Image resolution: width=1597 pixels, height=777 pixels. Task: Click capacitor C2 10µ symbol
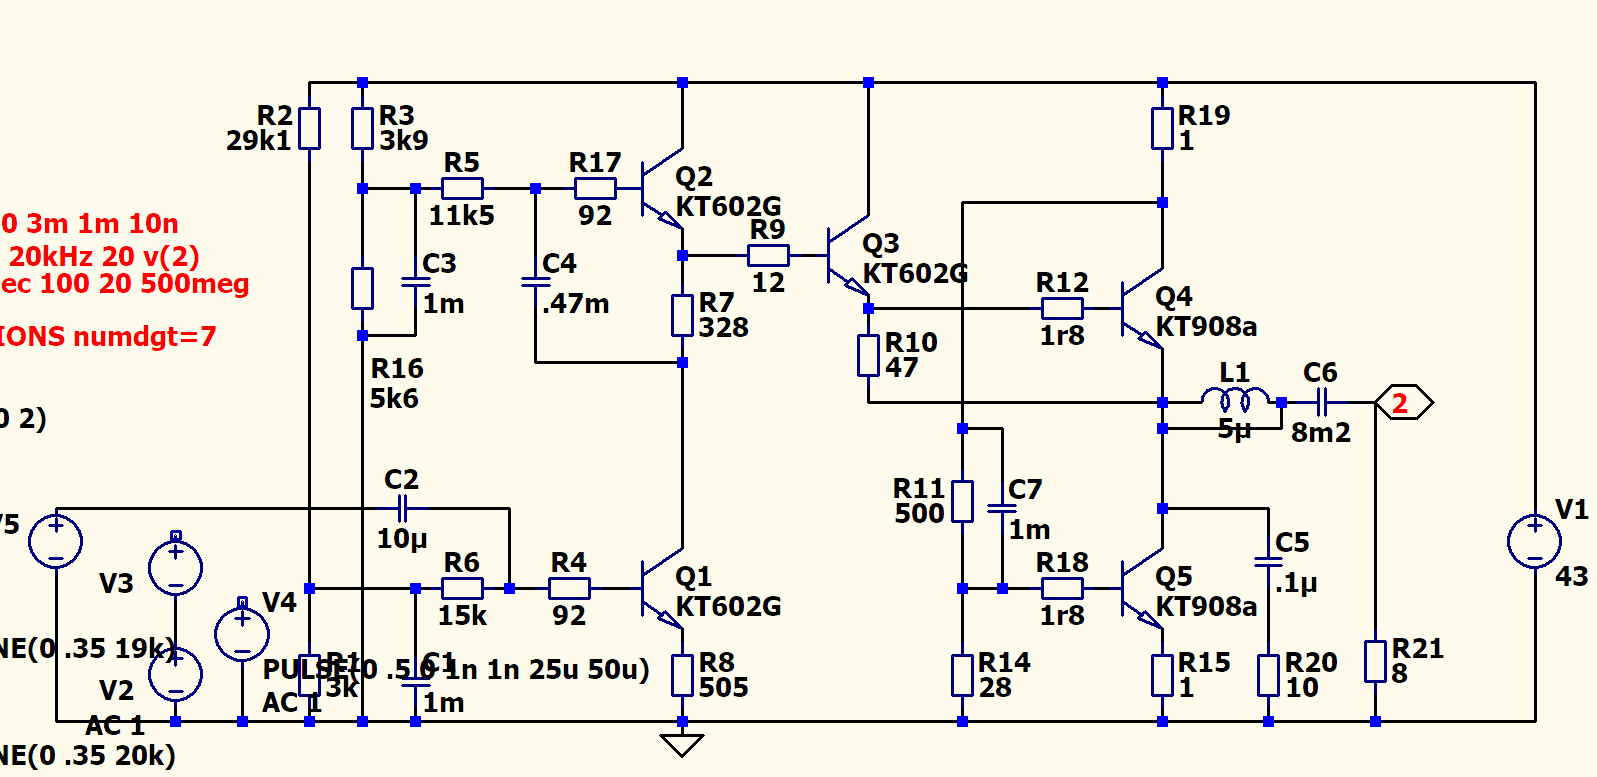tap(402, 508)
